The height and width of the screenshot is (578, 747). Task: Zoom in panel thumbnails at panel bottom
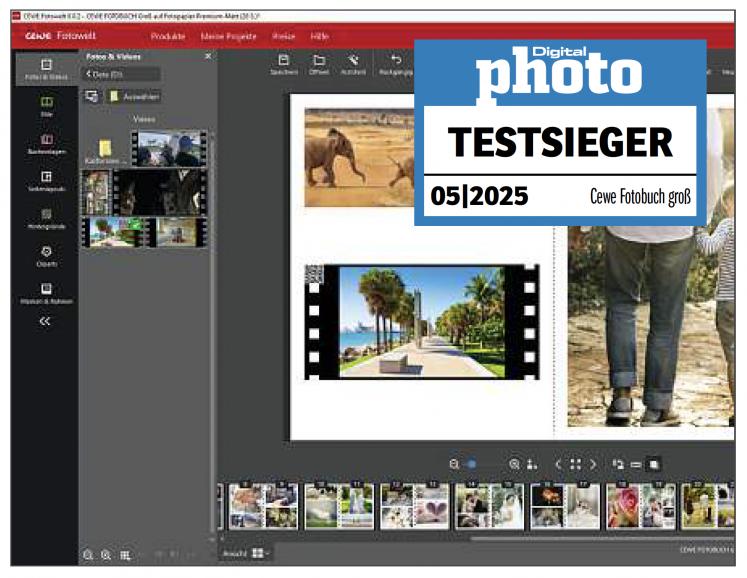point(106,555)
